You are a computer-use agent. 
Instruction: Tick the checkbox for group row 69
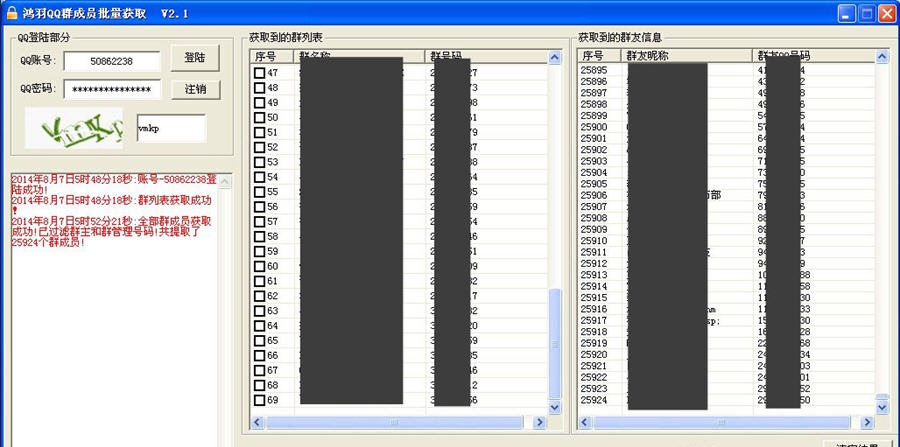[x=259, y=400]
